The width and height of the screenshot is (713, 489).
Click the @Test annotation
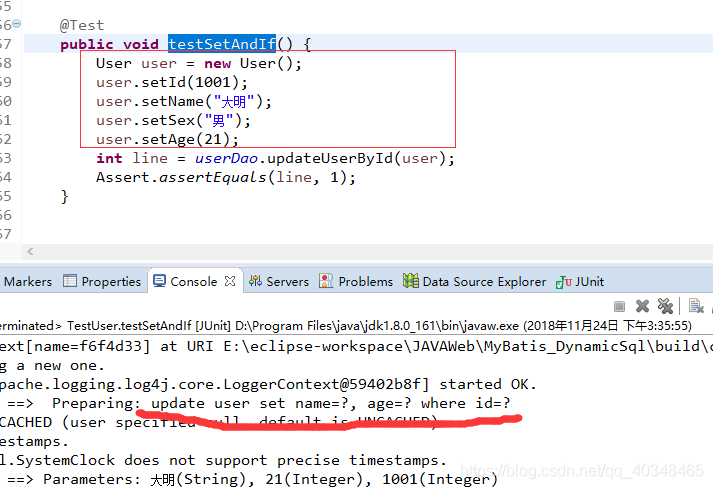pyautogui.click(x=82, y=25)
